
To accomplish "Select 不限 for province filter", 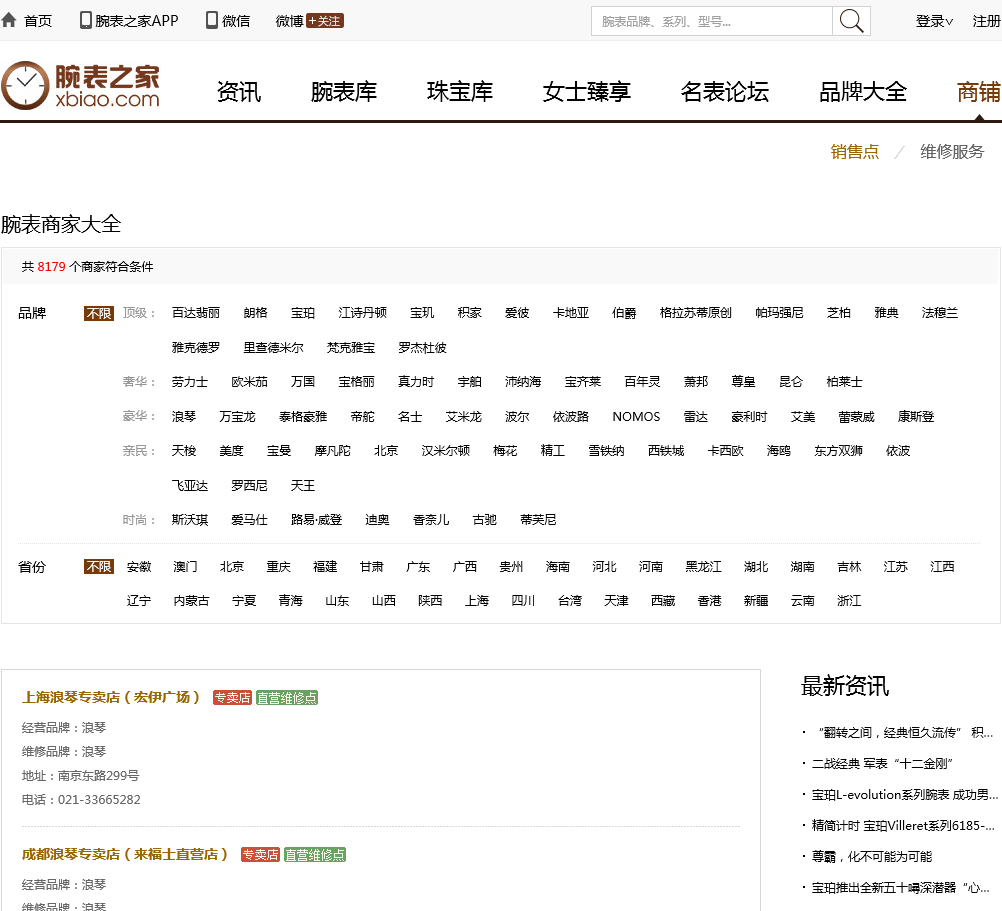I will point(99,567).
